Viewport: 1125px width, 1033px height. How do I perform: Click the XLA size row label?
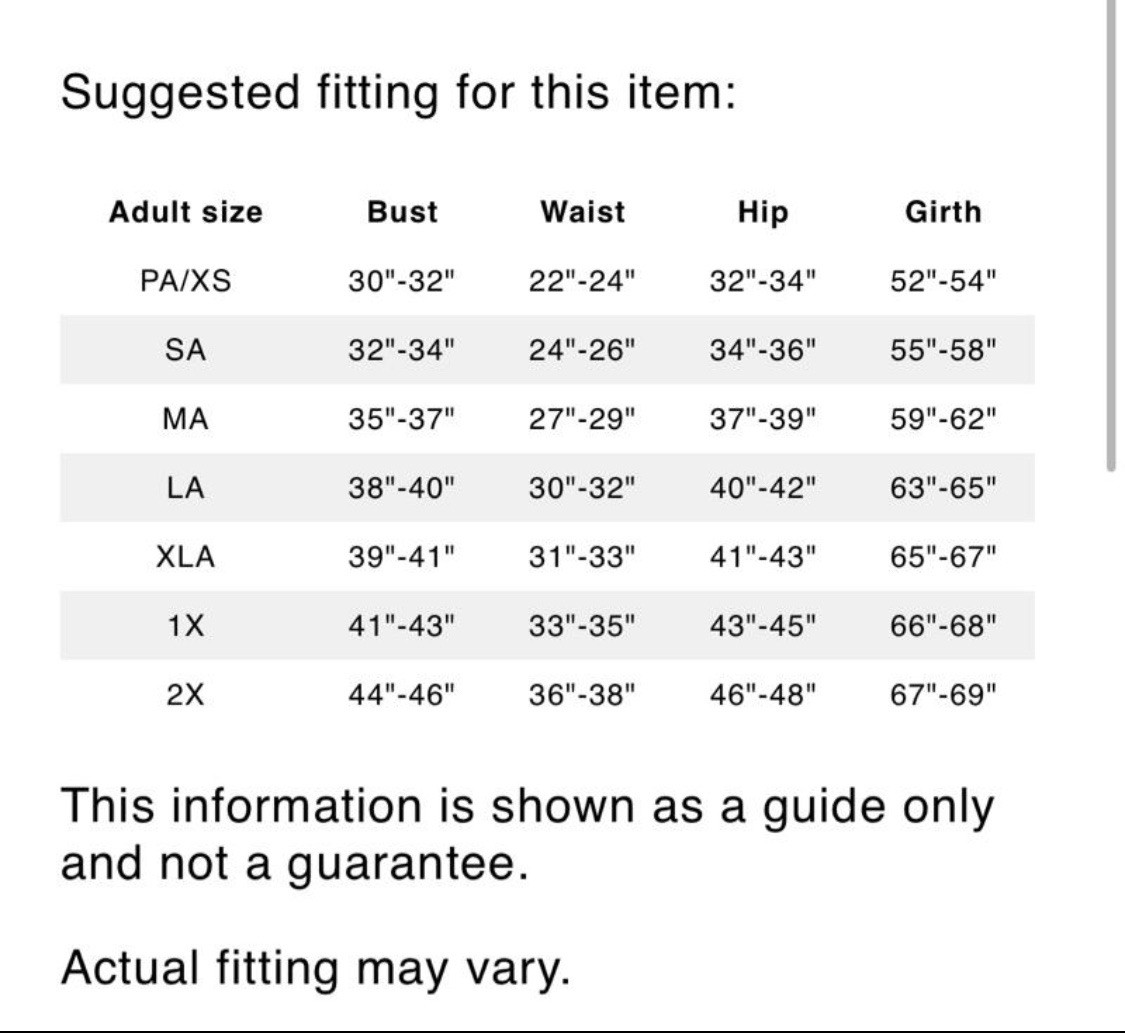(186, 557)
